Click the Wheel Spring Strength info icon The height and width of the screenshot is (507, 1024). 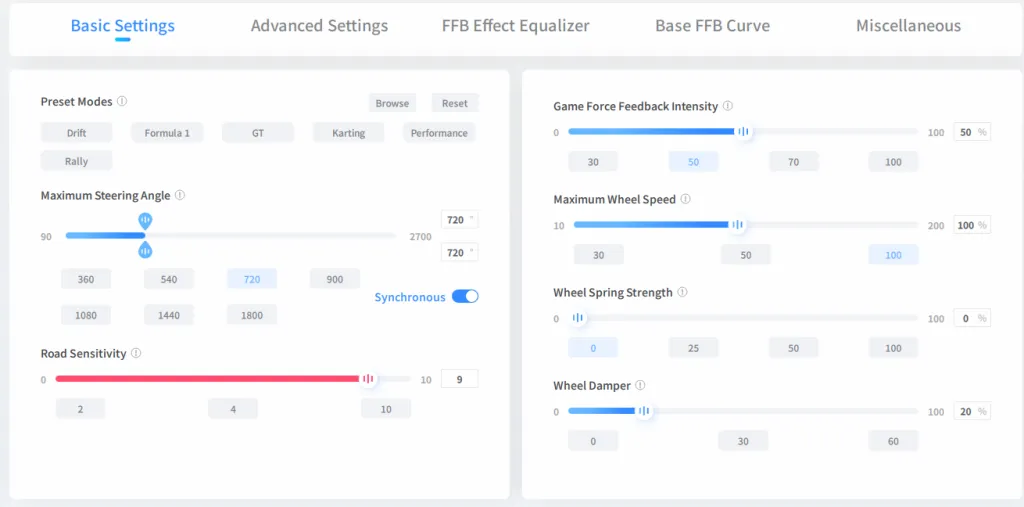tap(682, 293)
